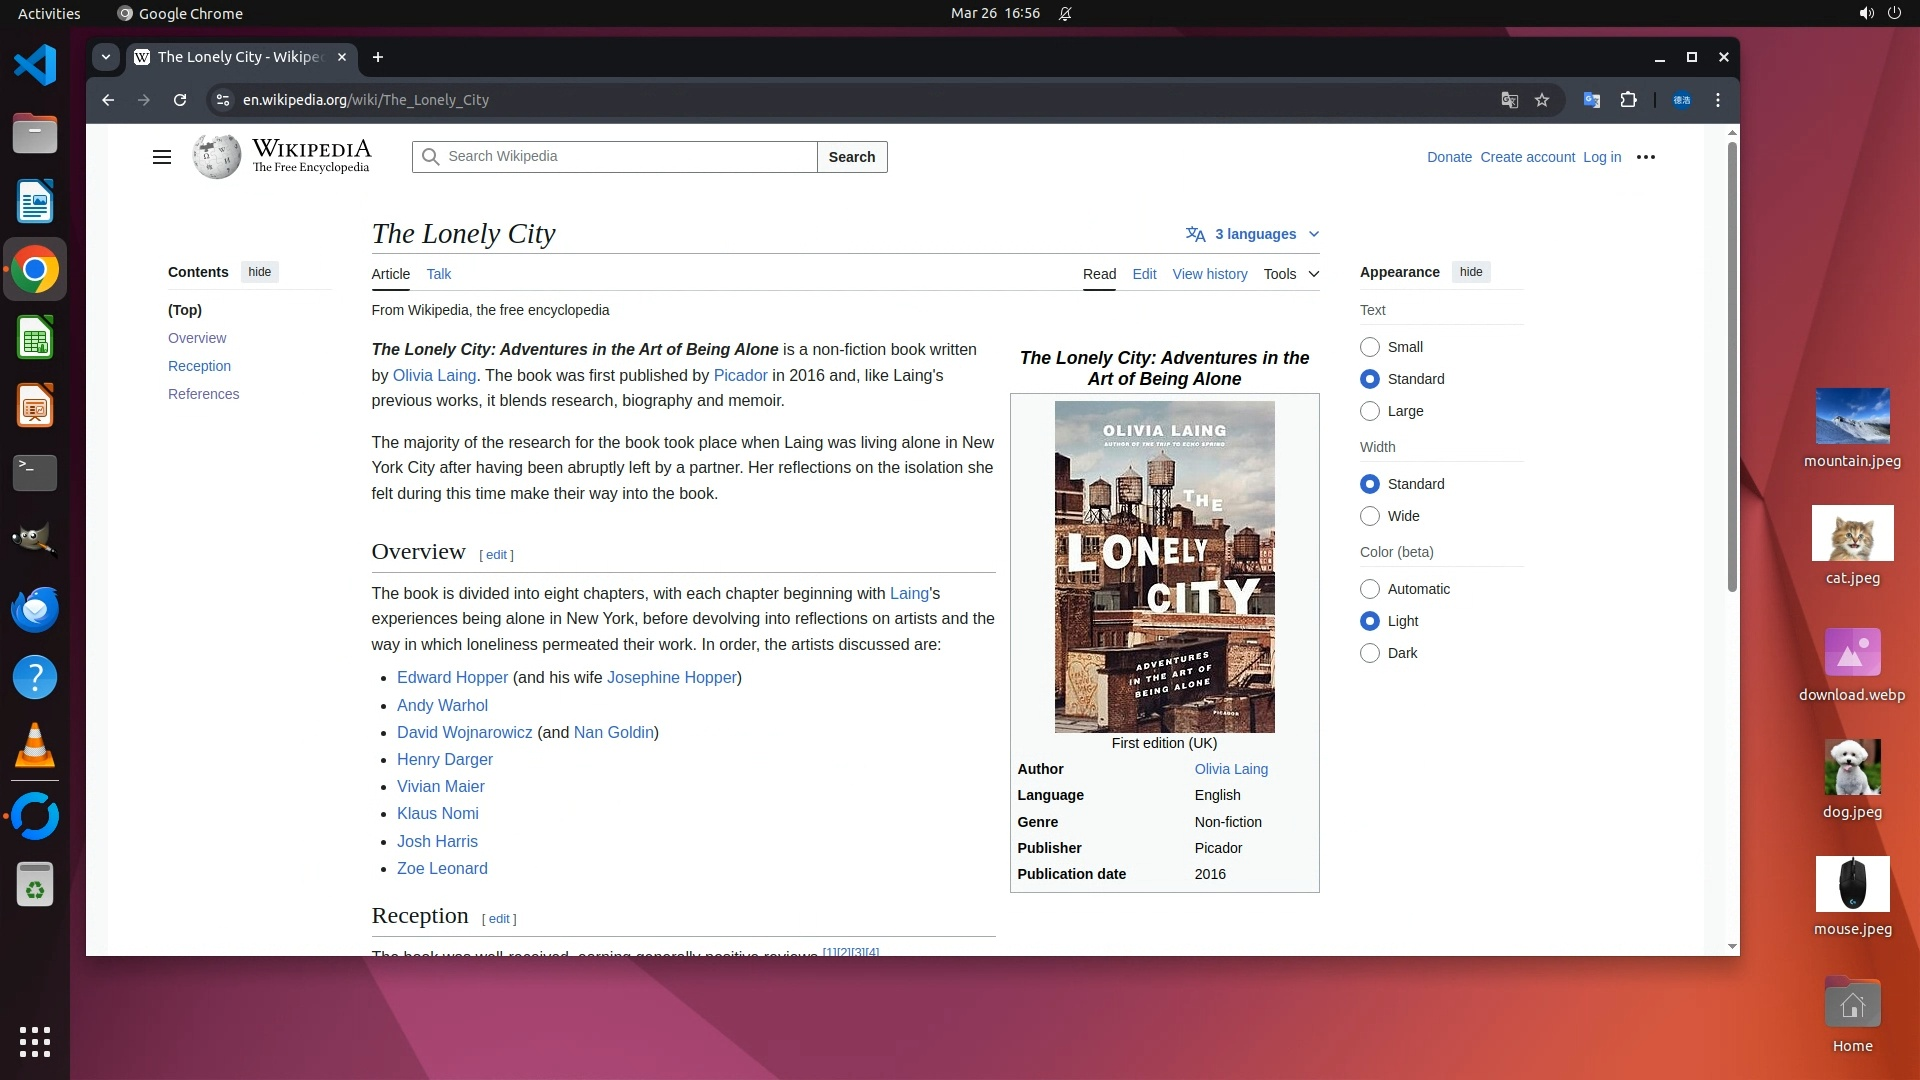Open the personal tools three-dots icon
Viewport: 1920px width, 1080px height.
[x=1645, y=157]
